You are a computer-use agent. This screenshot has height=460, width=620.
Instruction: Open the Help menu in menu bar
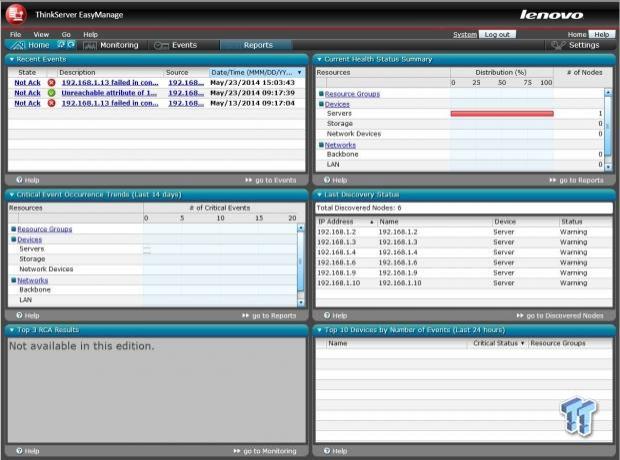pyautogui.click(x=91, y=34)
